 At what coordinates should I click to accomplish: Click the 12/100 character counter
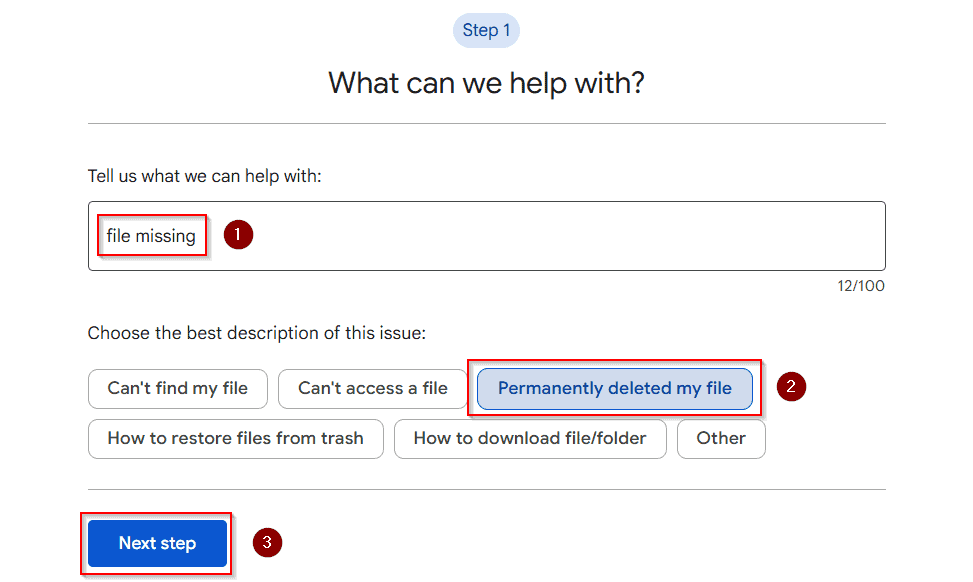pyautogui.click(x=861, y=286)
